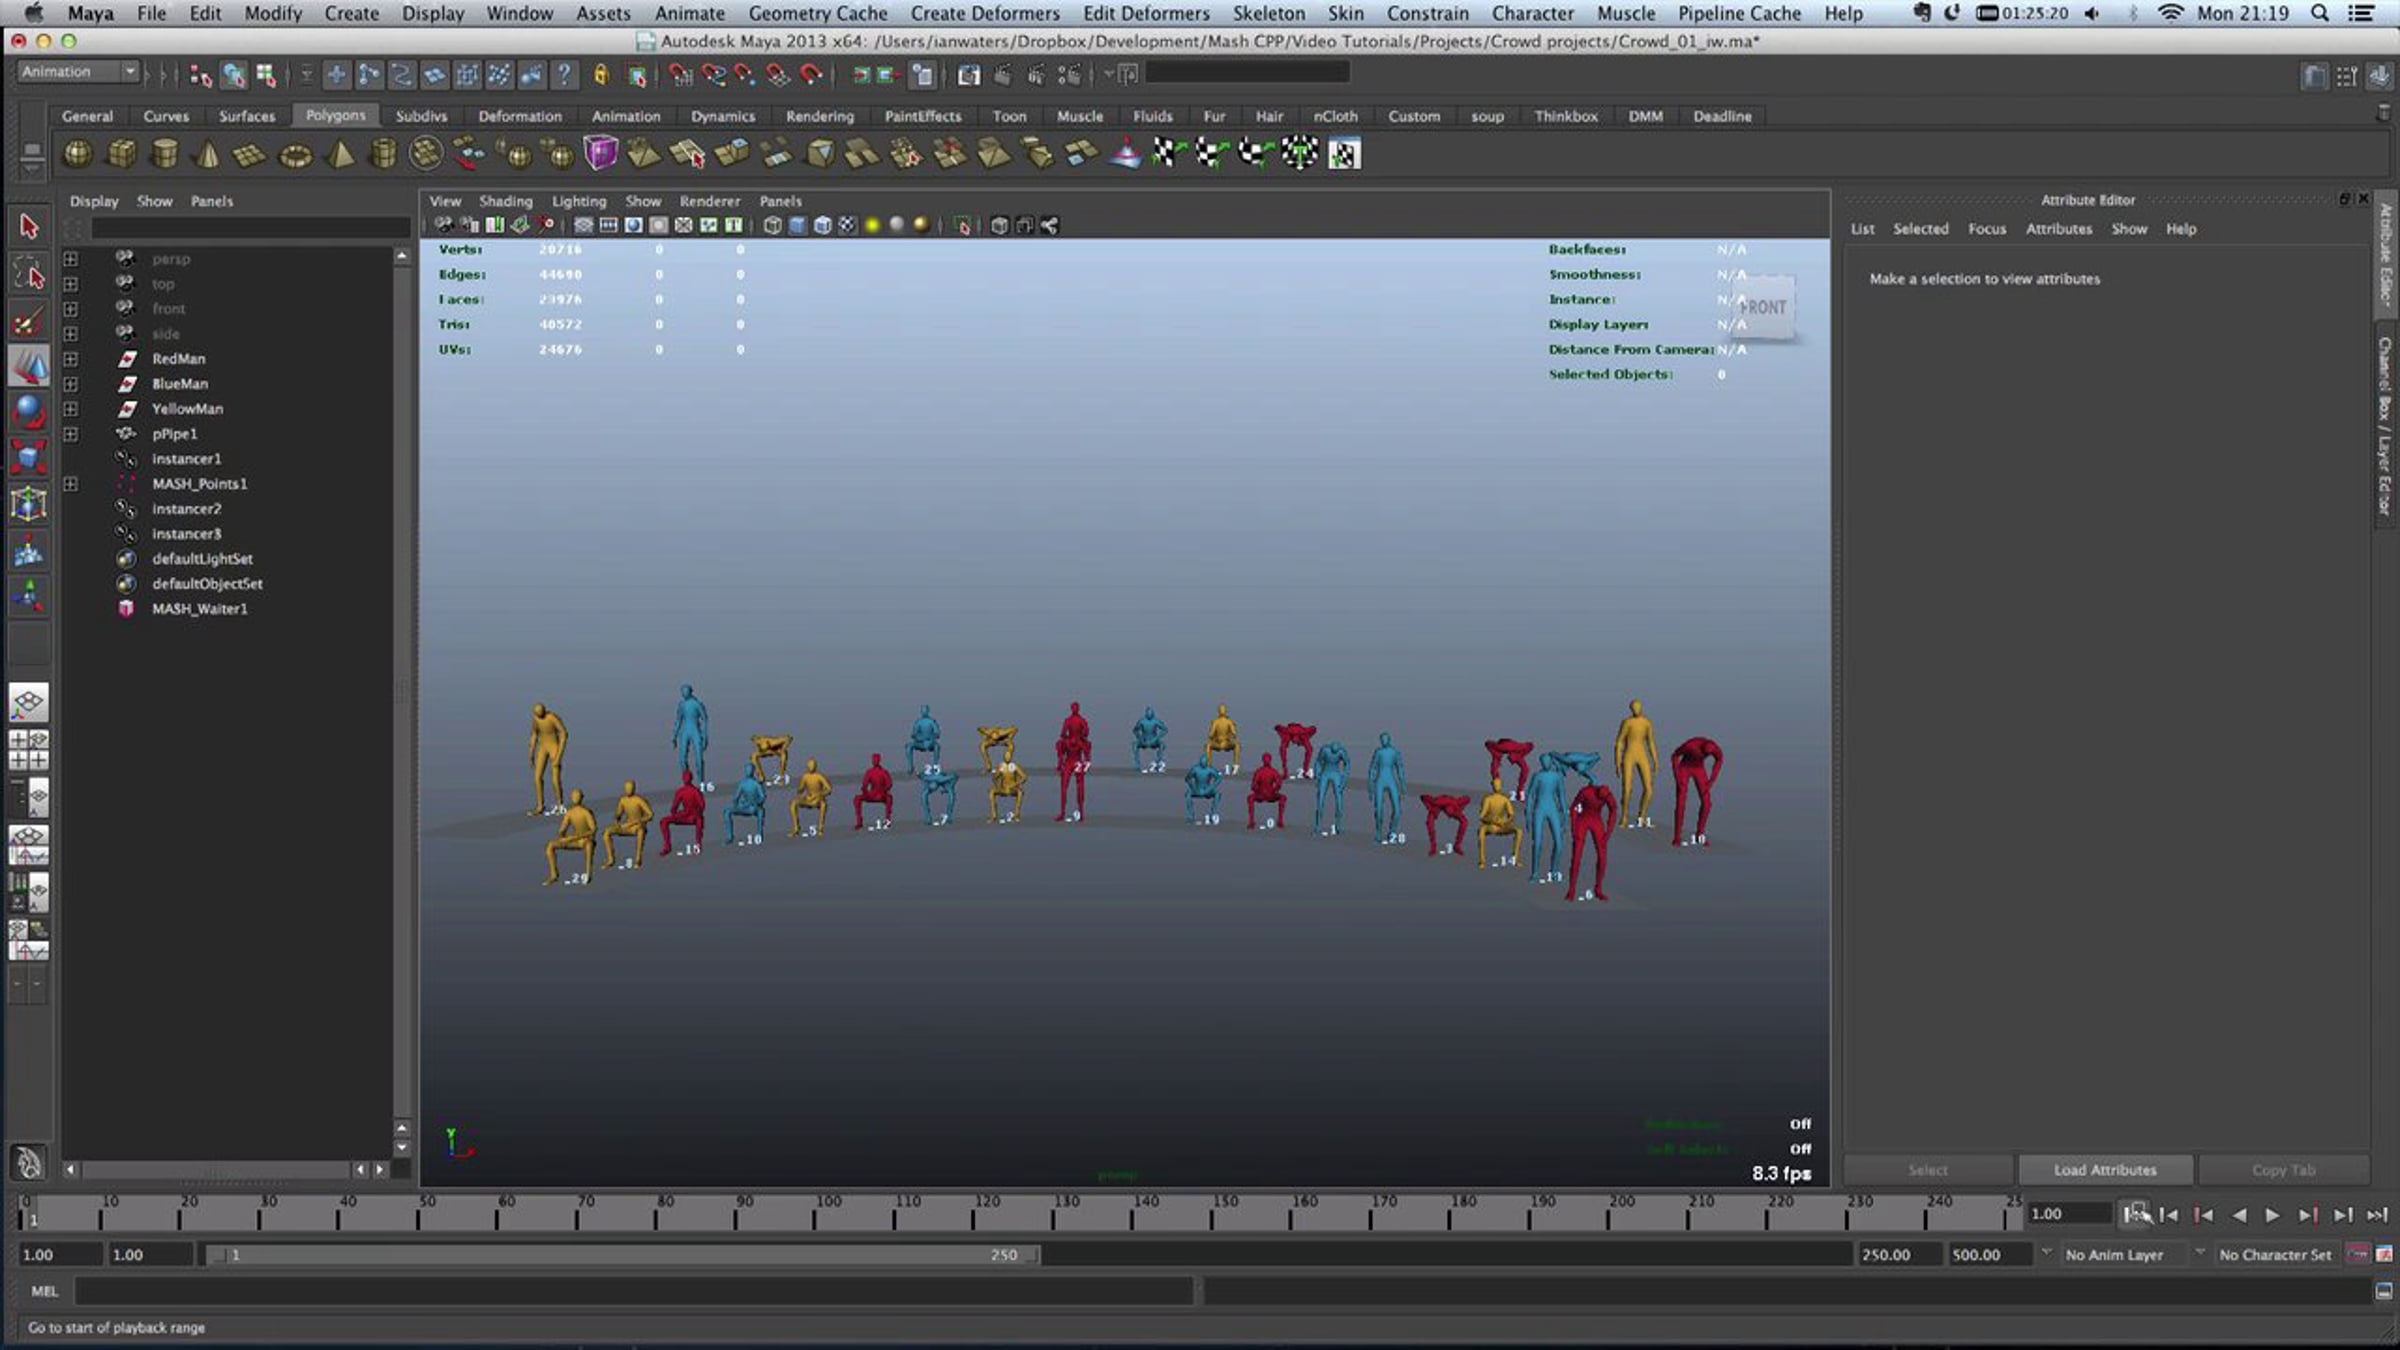Click play forwards button
The width and height of the screenshot is (2400, 1350).
[x=2272, y=1215]
